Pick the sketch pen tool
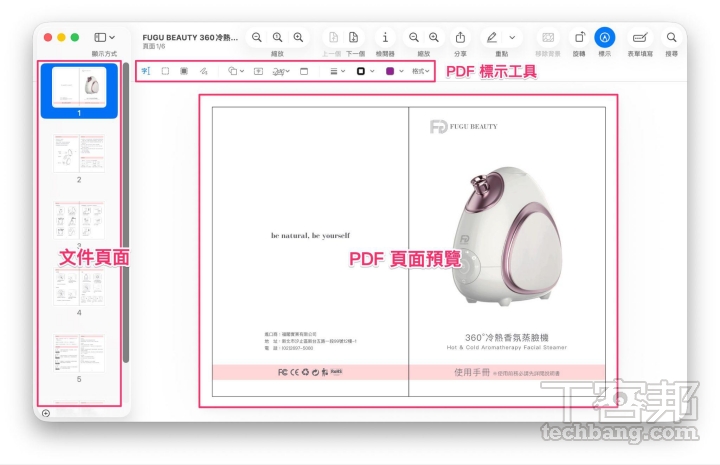Image resolution: width=720 pixels, height=465 pixels. click(203, 71)
